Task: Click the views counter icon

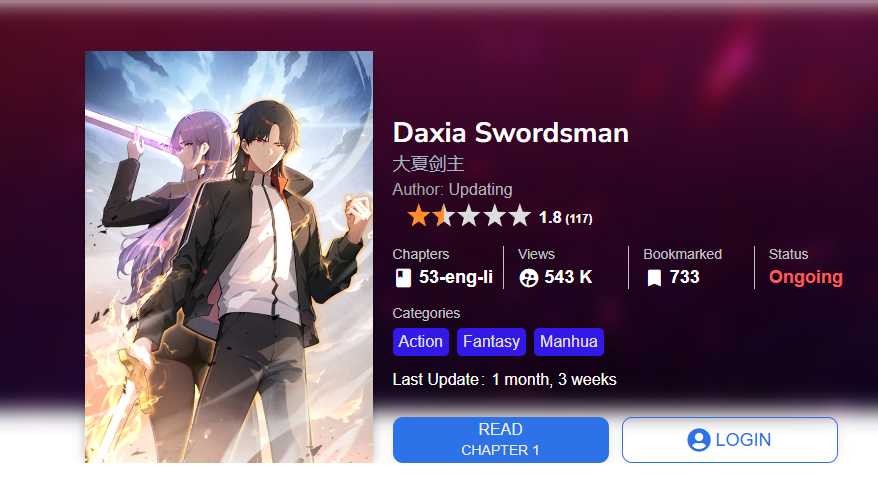Action: pos(529,278)
